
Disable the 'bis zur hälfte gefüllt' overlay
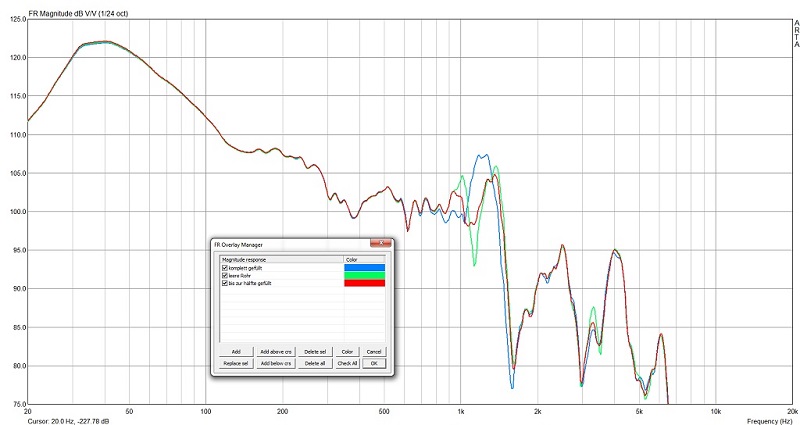[x=225, y=283]
